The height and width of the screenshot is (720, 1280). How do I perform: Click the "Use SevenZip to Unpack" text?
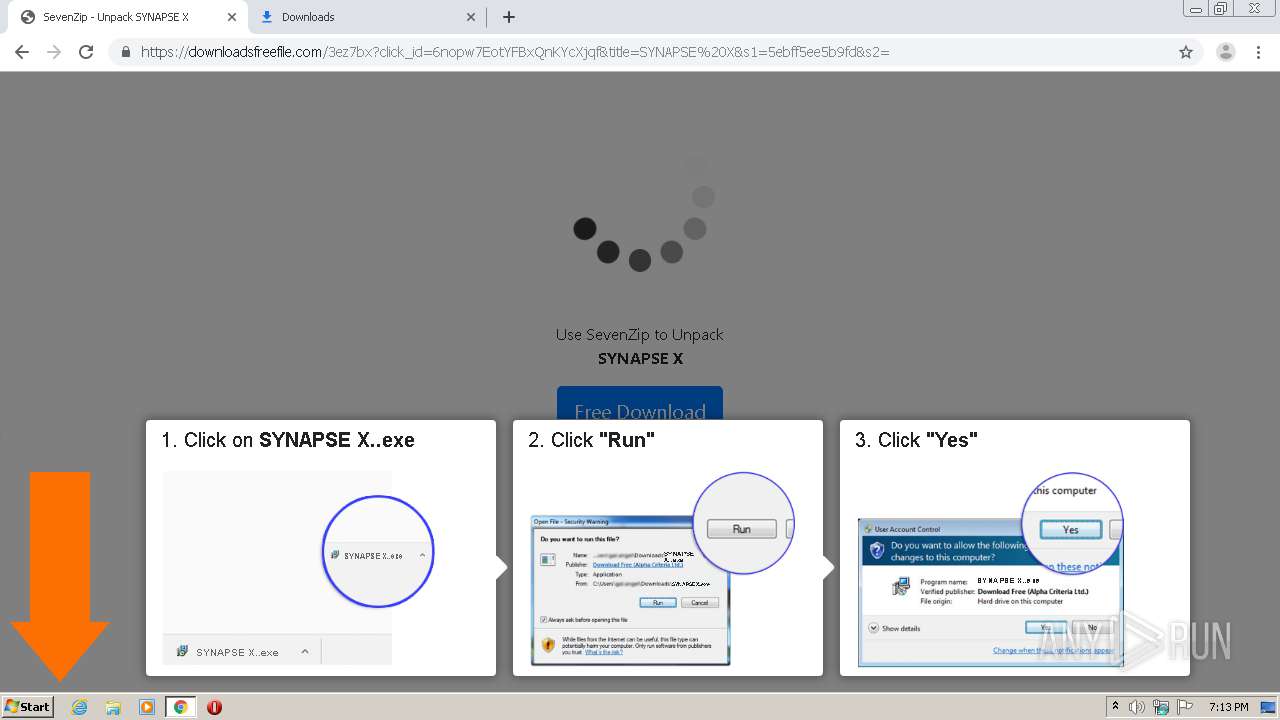tap(640, 334)
